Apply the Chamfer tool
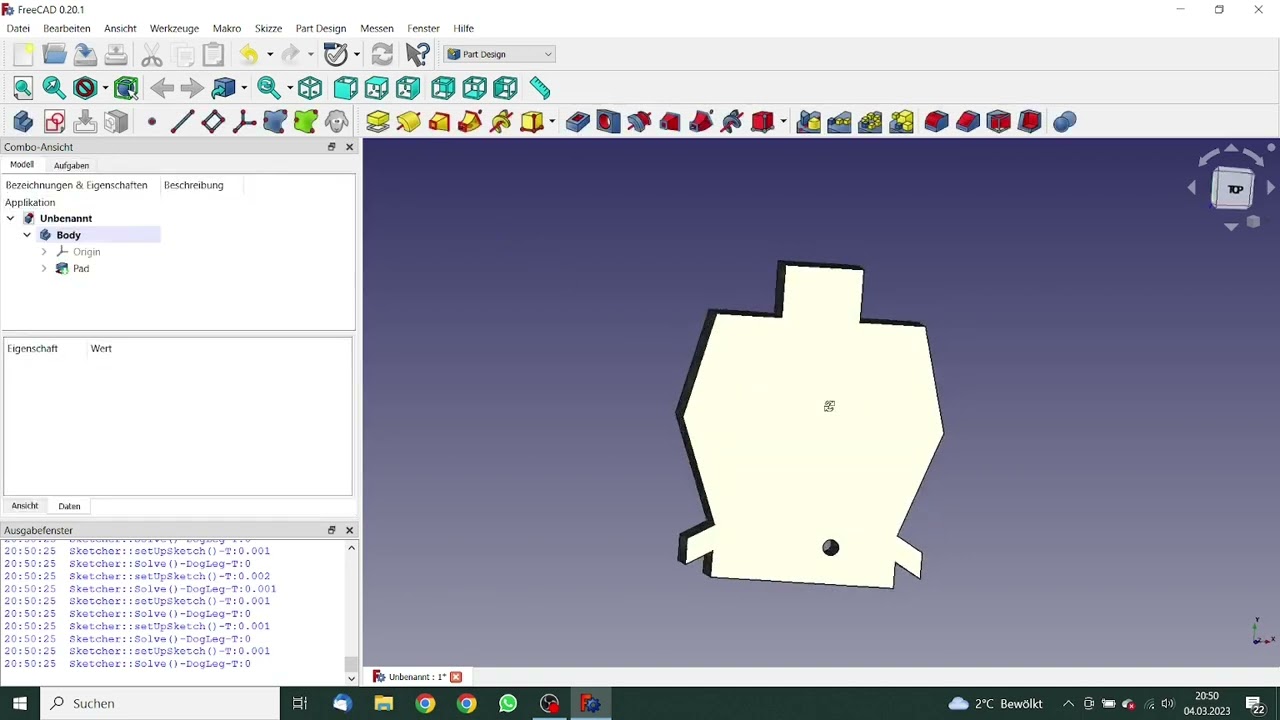This screenshot has width=1280, height=720. [968, 122]
